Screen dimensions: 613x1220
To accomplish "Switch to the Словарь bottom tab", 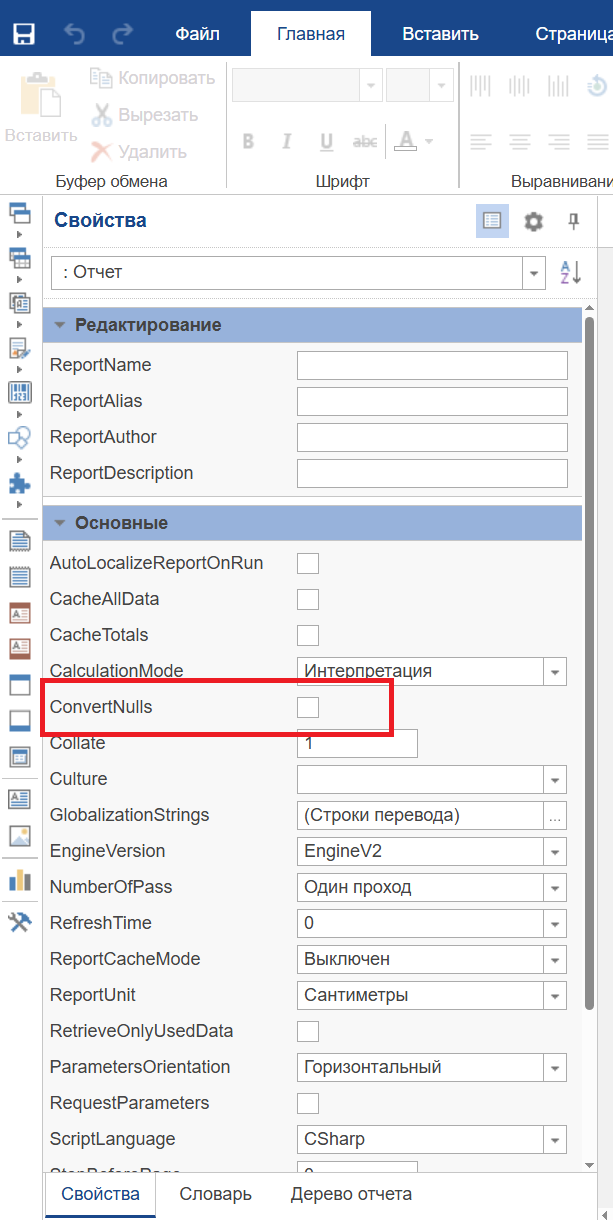I will coord(215,1194).
